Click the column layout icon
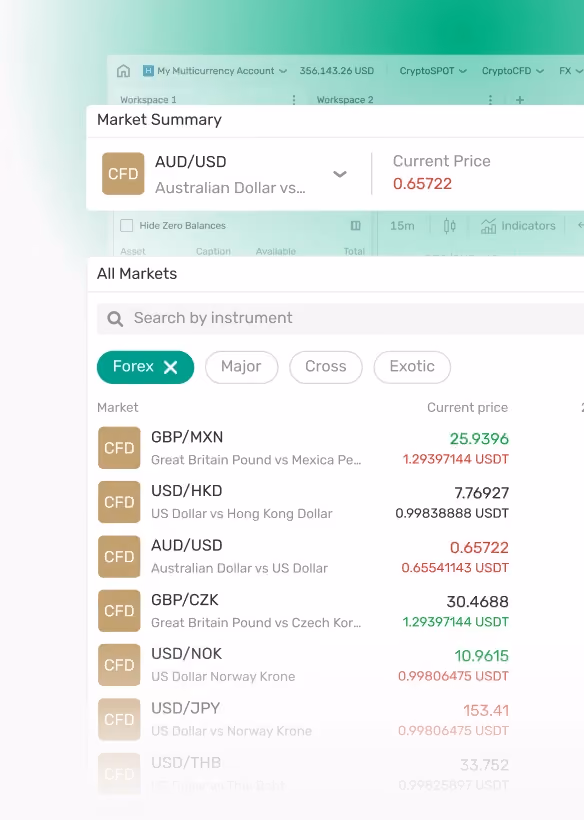584x820 pixels. tap(356, 225)
